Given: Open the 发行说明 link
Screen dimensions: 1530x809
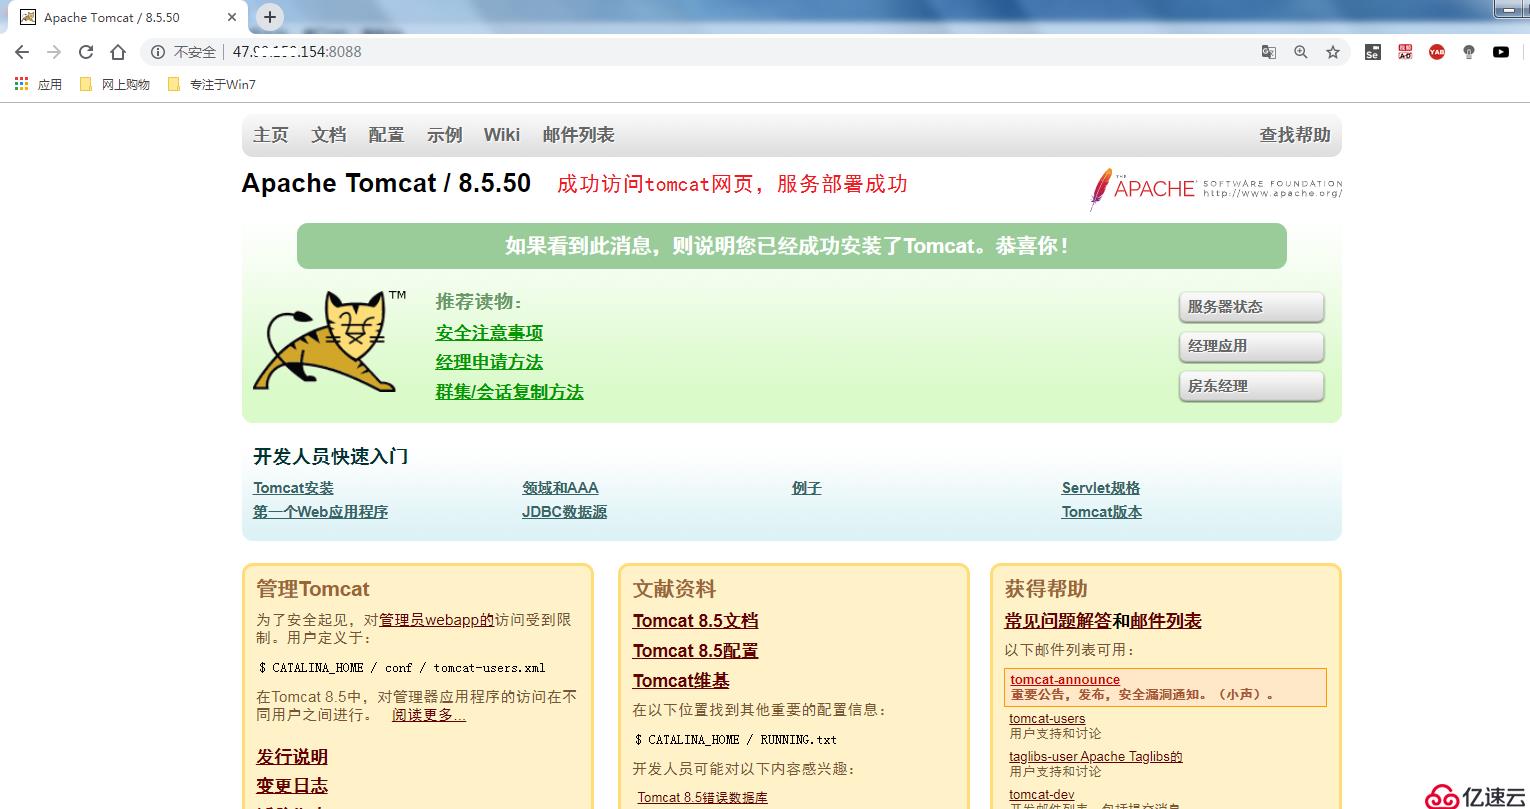Looking at the screenshot, I should pos(292,757).
